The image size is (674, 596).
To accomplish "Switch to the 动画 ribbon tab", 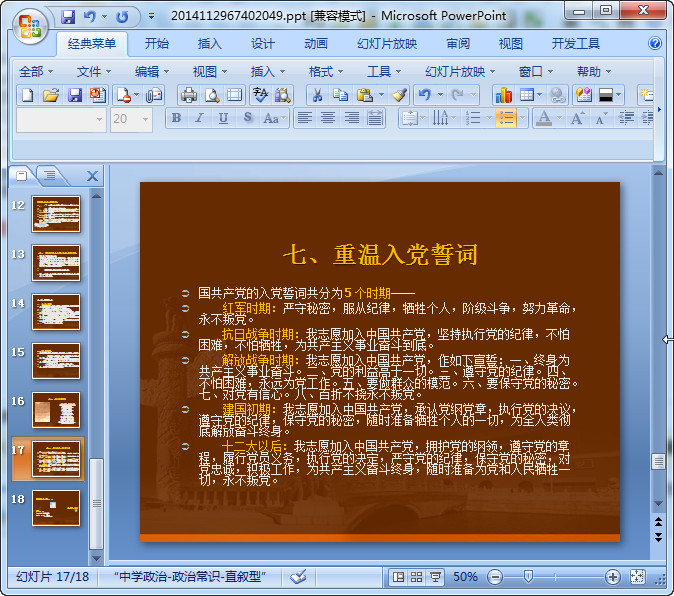I will pyautogui.click(x=316, y=43).
